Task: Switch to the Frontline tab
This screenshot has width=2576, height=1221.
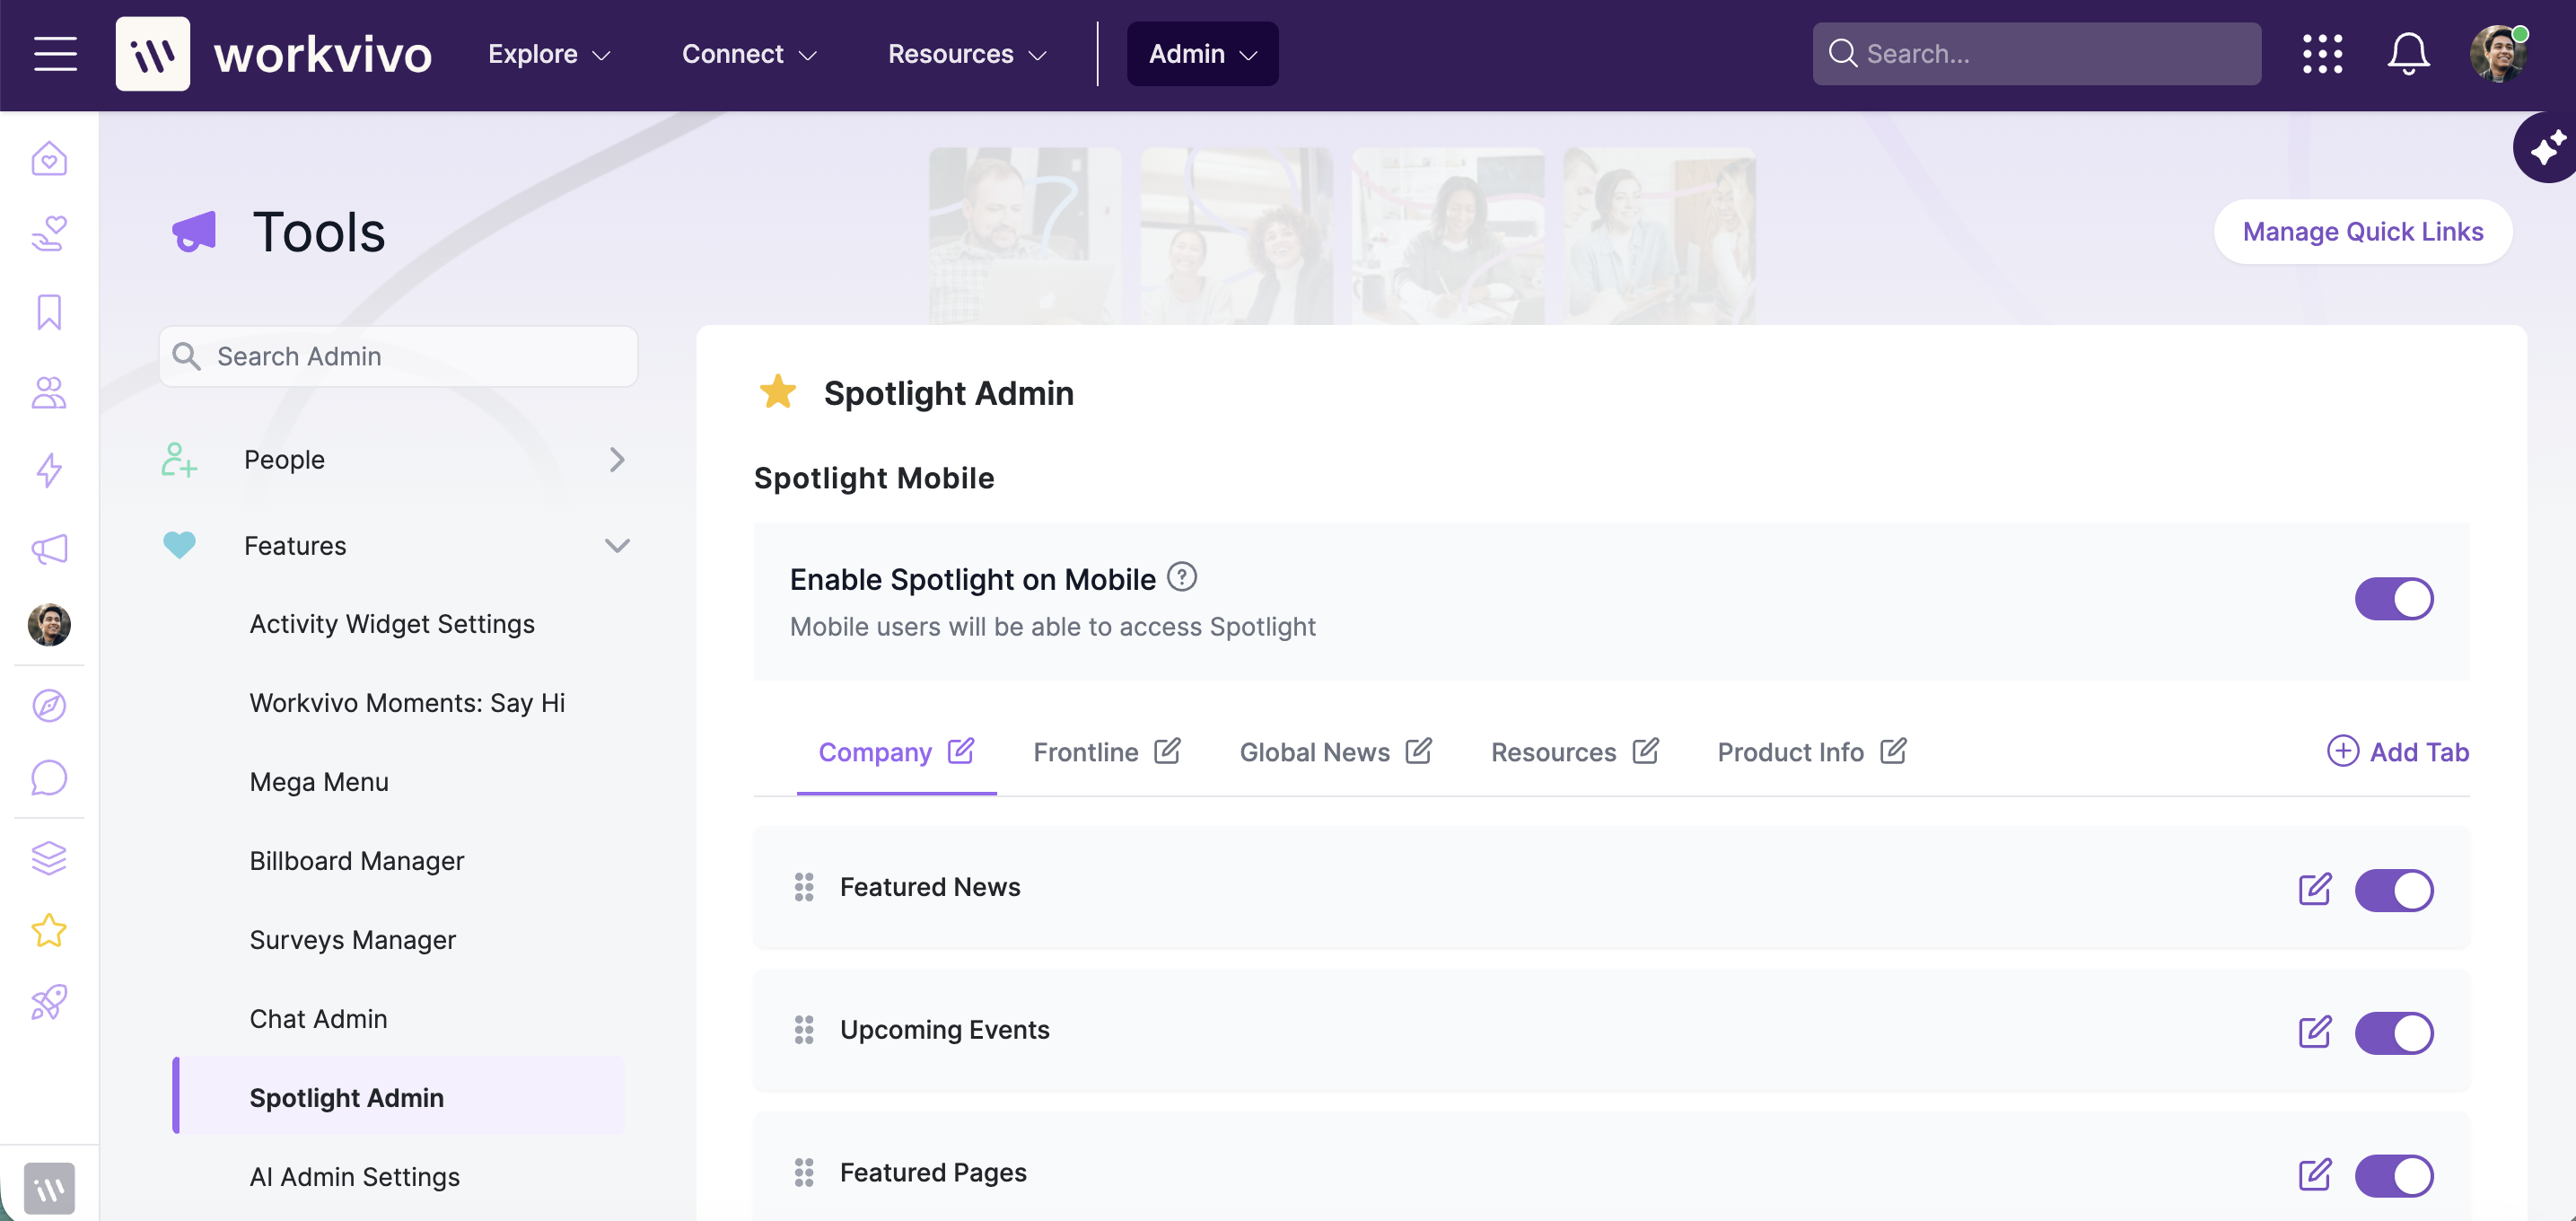Action: click(1085, 752)
